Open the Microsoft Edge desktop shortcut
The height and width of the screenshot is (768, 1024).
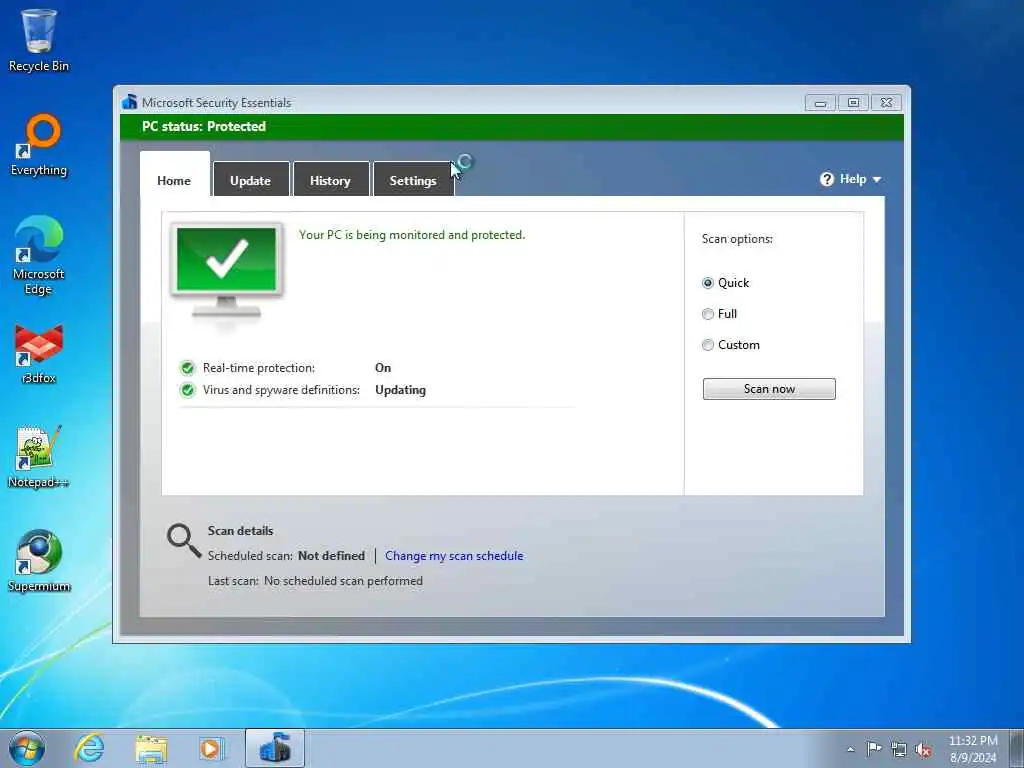pyautogui.click(x=39, y=255)
